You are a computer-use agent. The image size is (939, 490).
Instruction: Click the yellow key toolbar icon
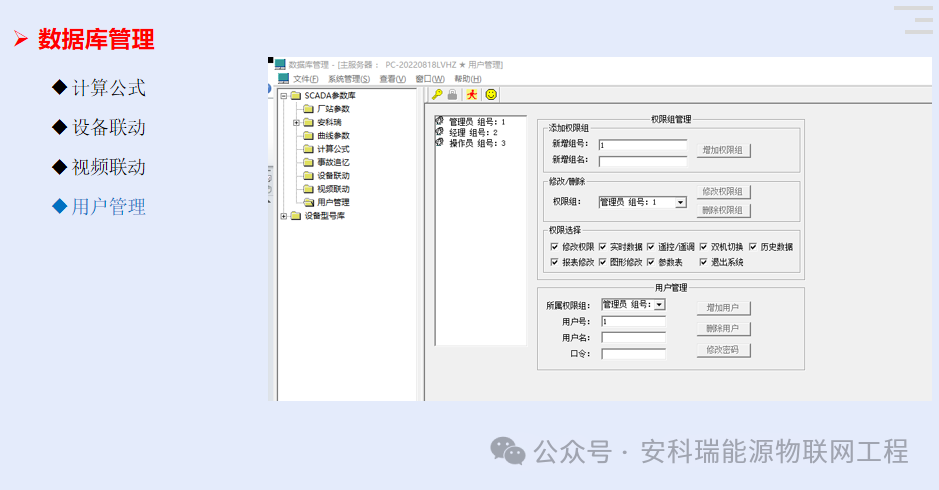click(x=437, y=95)
